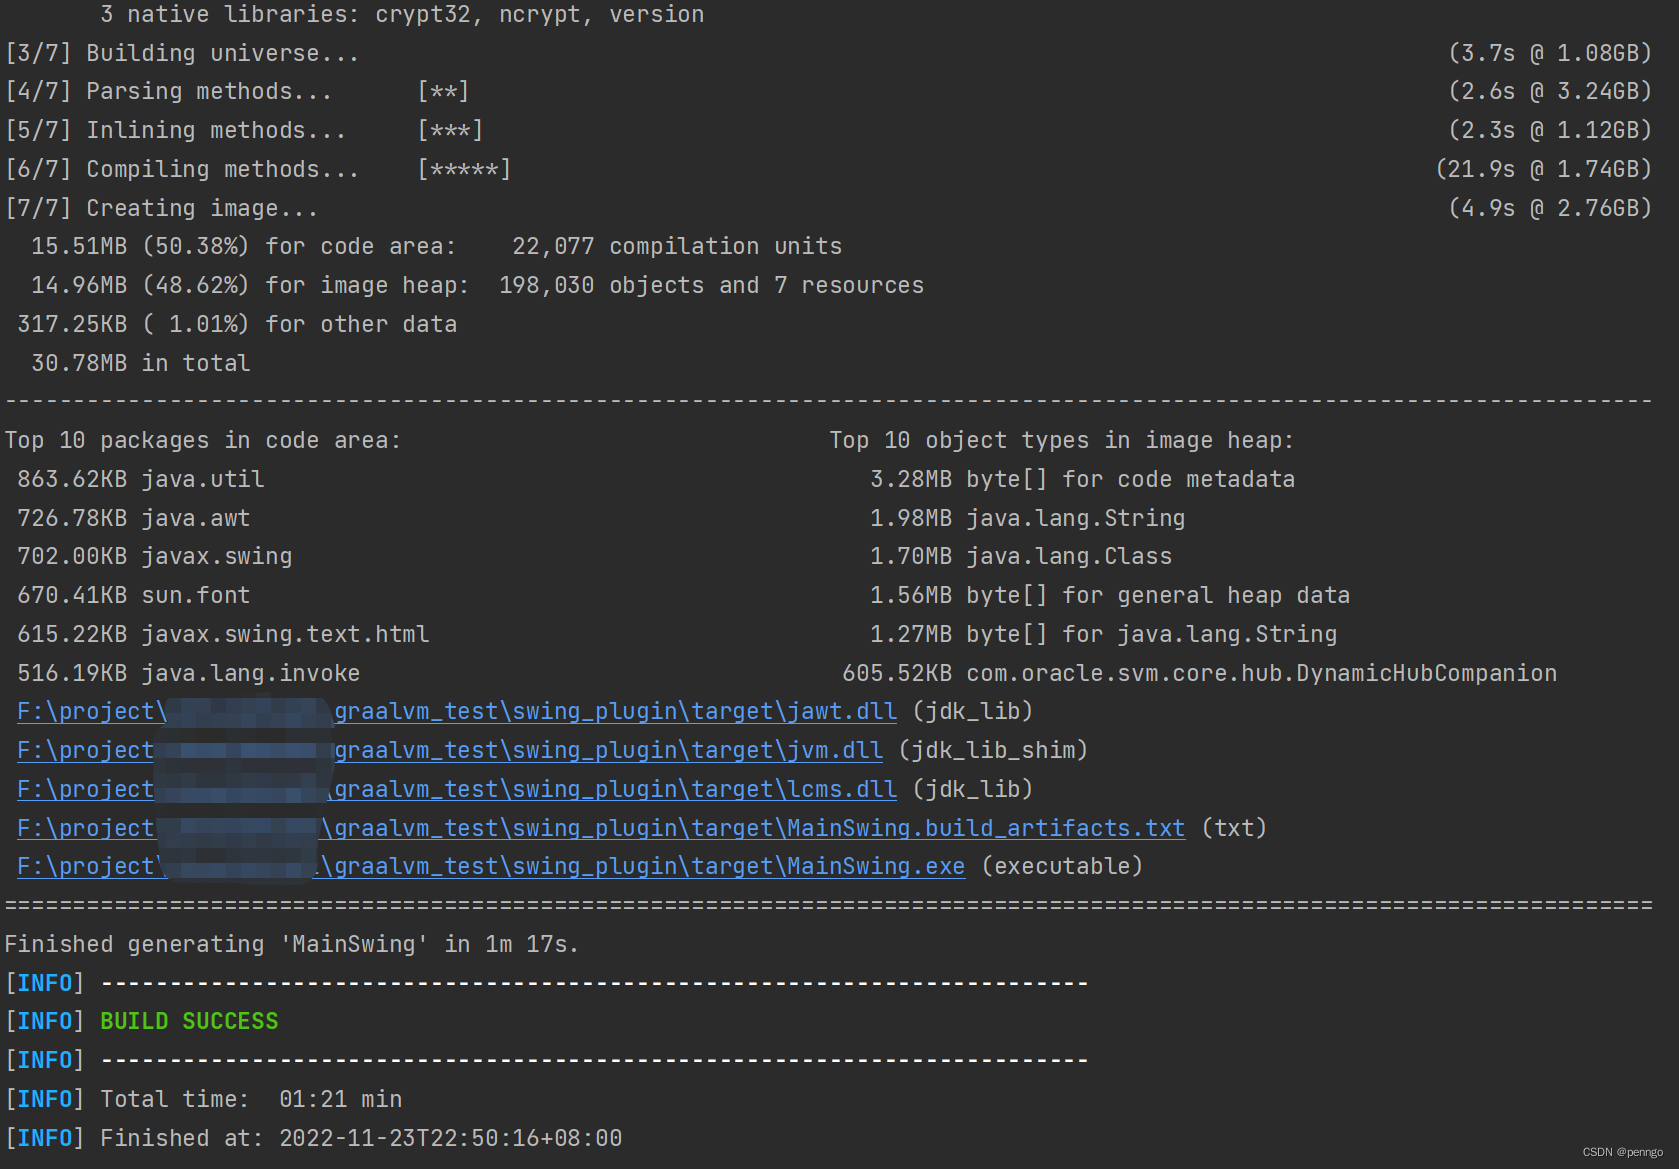Click the '1.27MB byte[] for java.lang.String' row

[1104, 634]
